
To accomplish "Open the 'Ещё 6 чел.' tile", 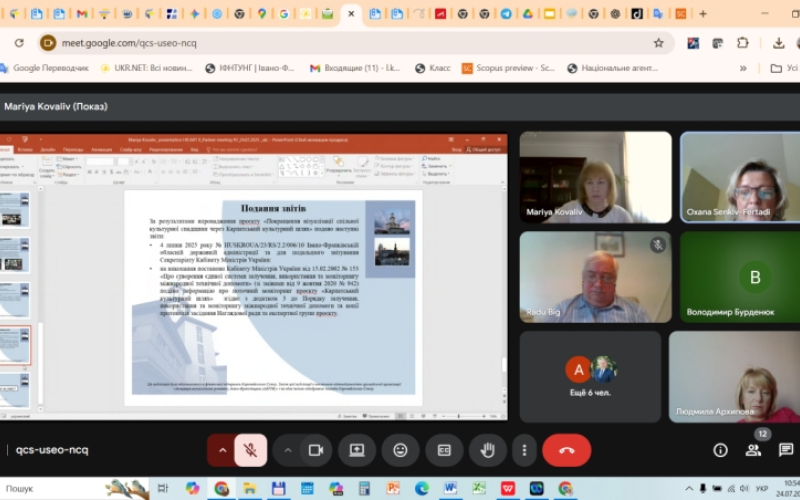I will click(x=590, y=377).
